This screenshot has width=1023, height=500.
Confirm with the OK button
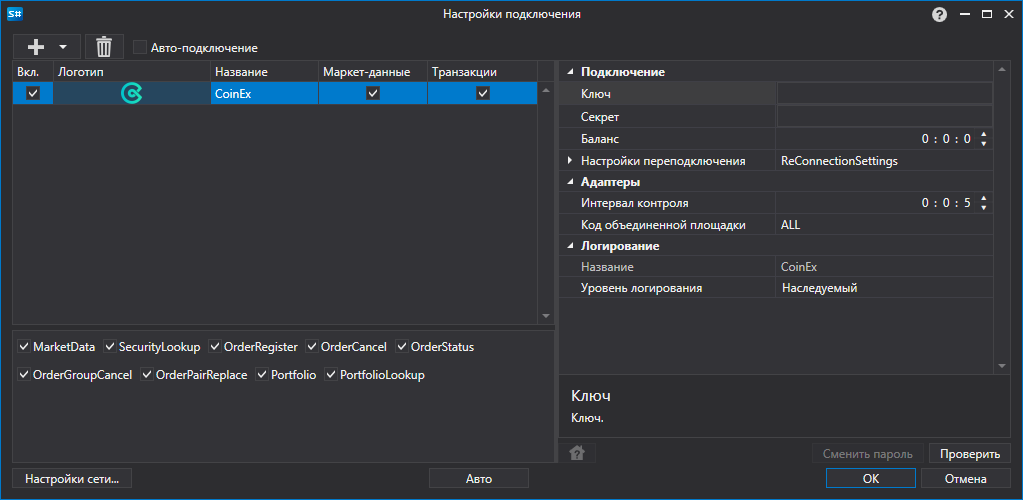(x=870, y=478)
